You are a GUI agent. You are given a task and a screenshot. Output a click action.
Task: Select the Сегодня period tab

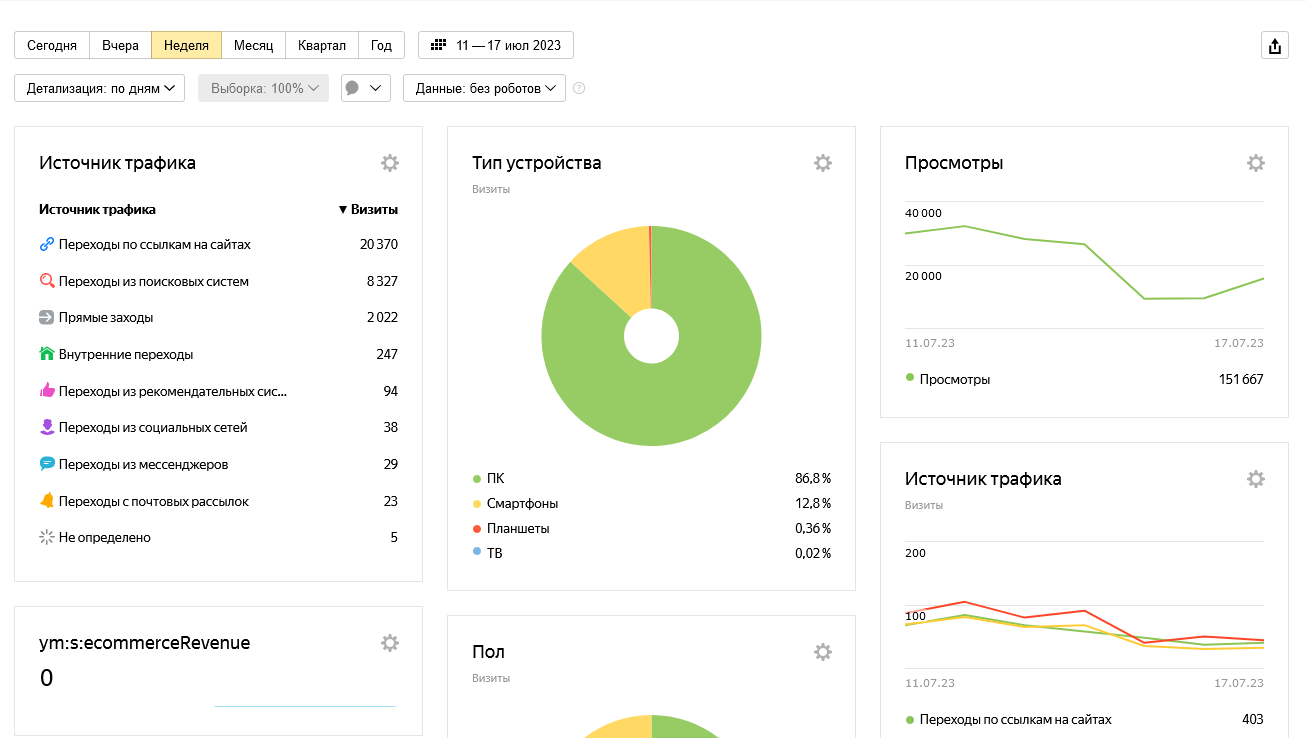52,45
